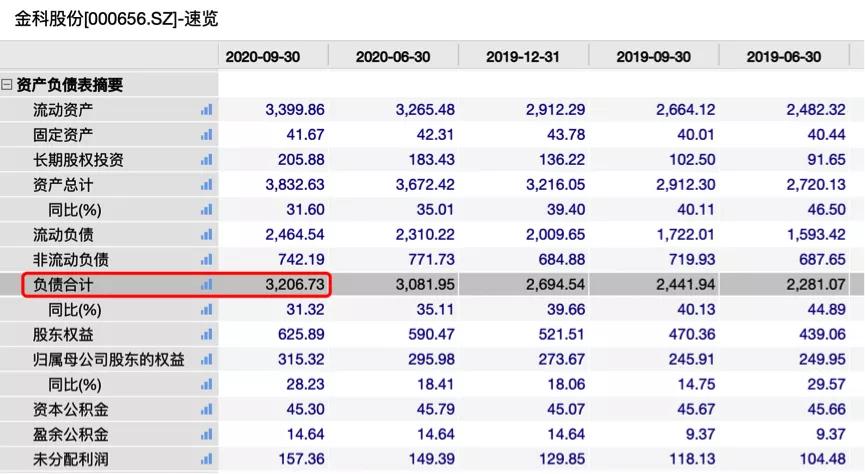Image resolution: width=865 pixels, height=474 pixels.
Task: Open chart icon for 资本公积金 row
Action: click(206, 409)
